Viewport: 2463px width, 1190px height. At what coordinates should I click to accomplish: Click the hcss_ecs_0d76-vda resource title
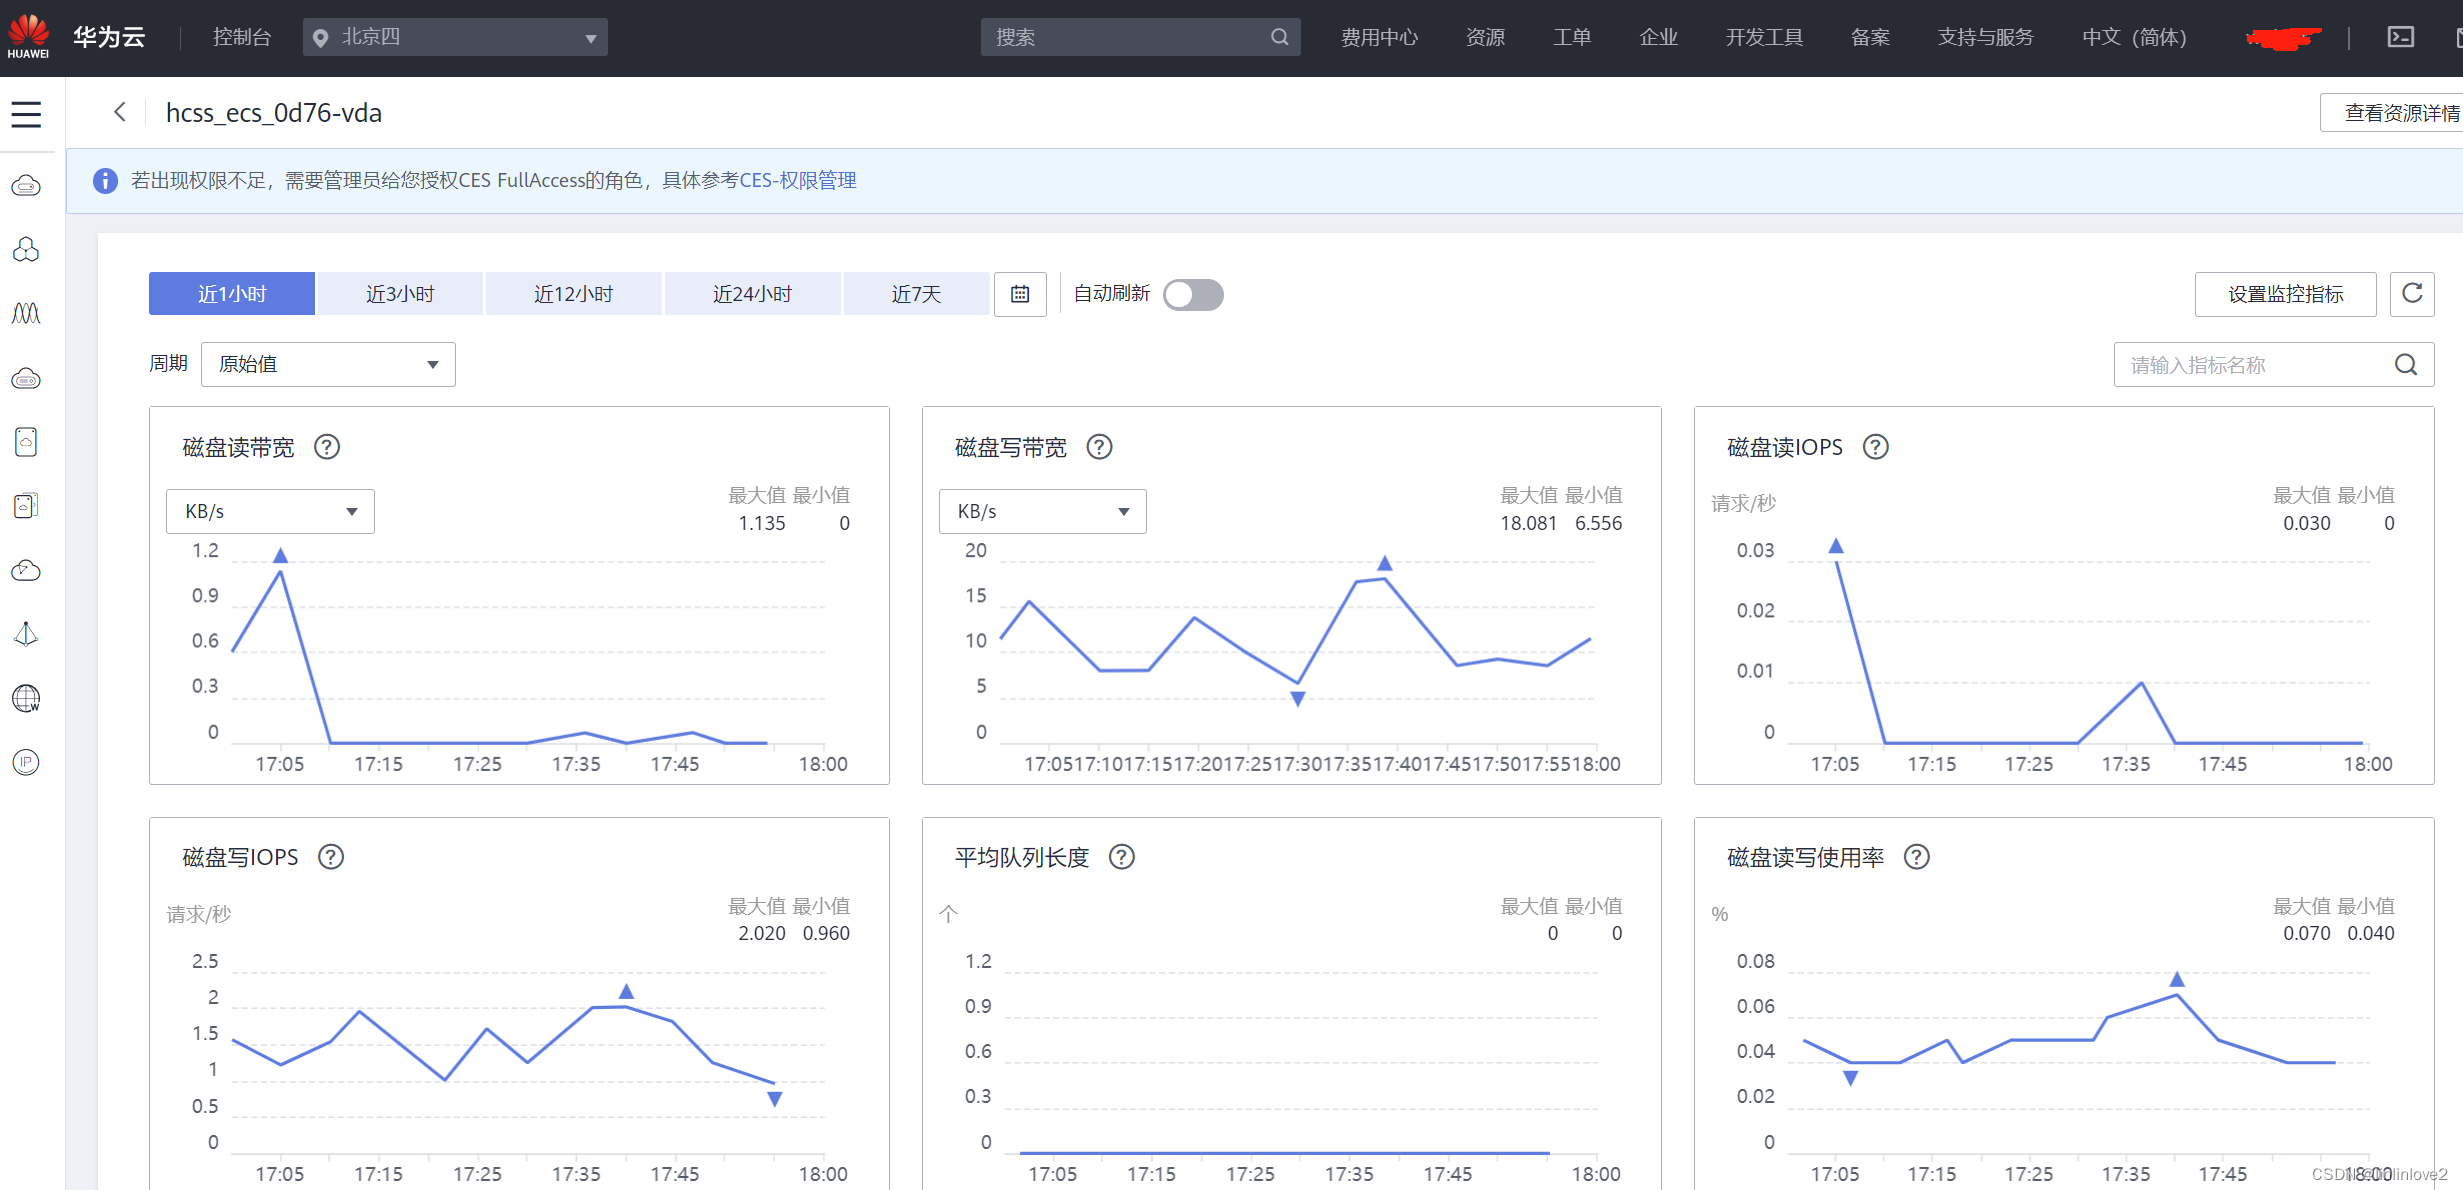[274, 113]
